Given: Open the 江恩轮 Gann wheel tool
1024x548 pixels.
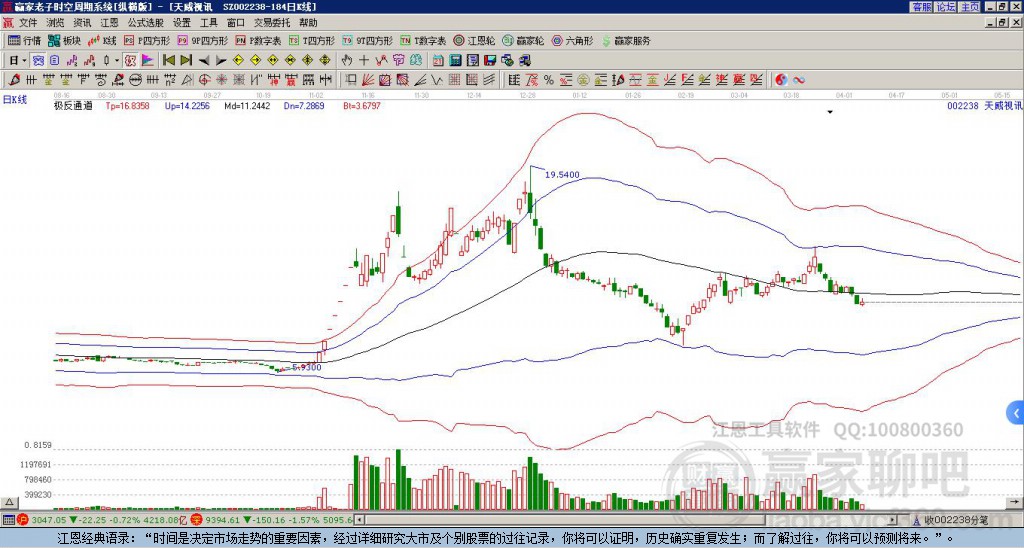Looking at the screenshot, I should click(x=474, y=40).
